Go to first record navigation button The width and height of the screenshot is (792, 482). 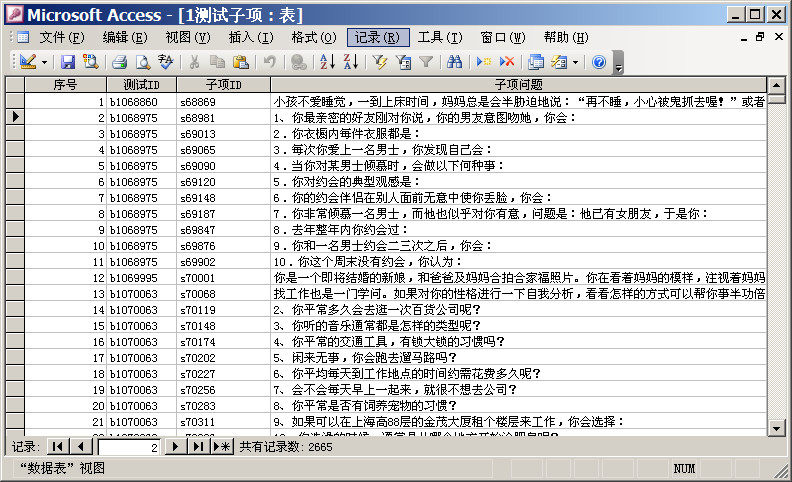58,447
